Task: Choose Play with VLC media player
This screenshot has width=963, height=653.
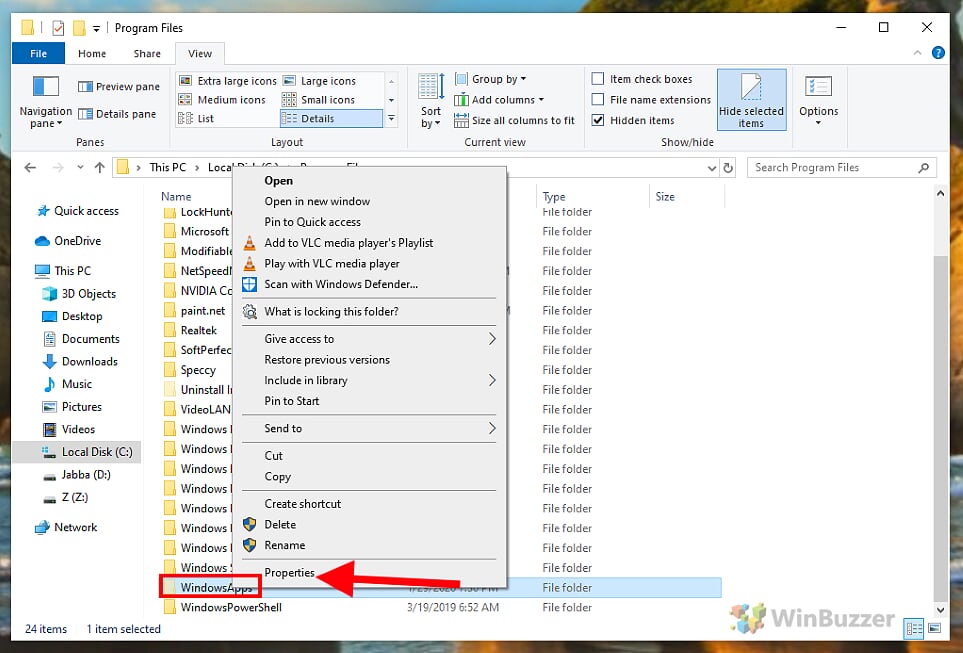Action: coord(368,264)
